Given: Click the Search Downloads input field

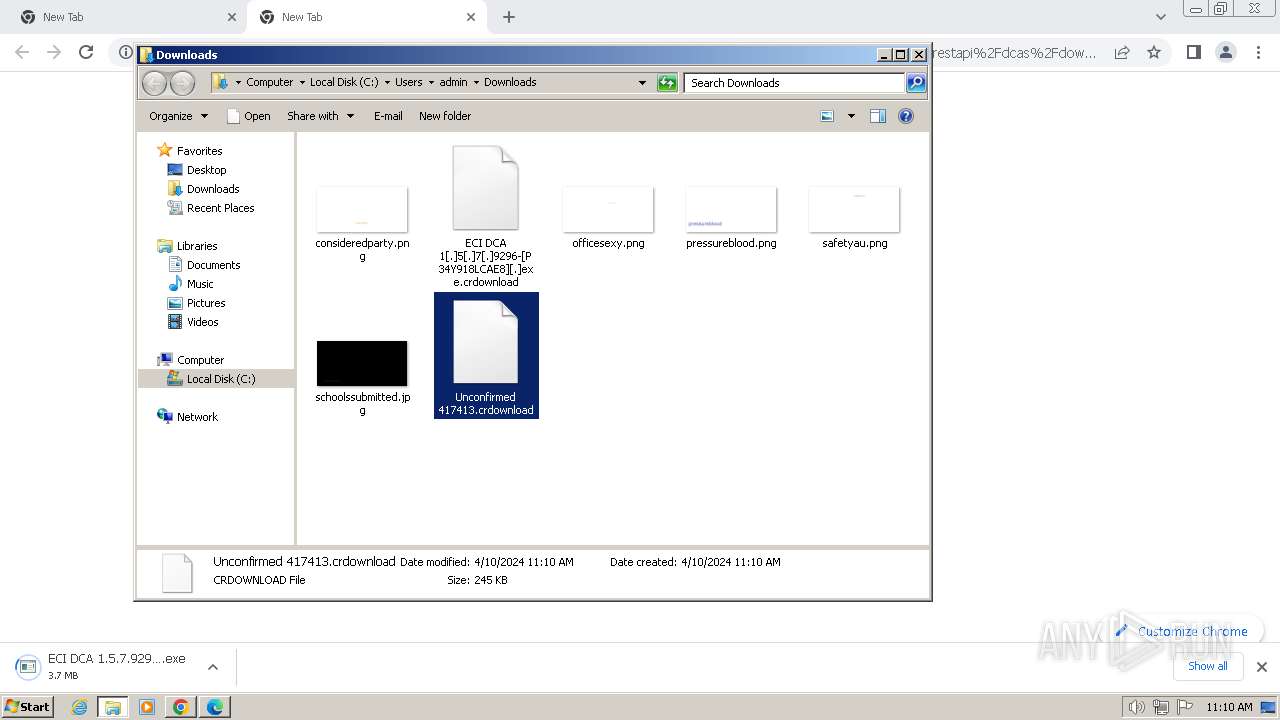Looking at the screenshot, I should point(796,83).
